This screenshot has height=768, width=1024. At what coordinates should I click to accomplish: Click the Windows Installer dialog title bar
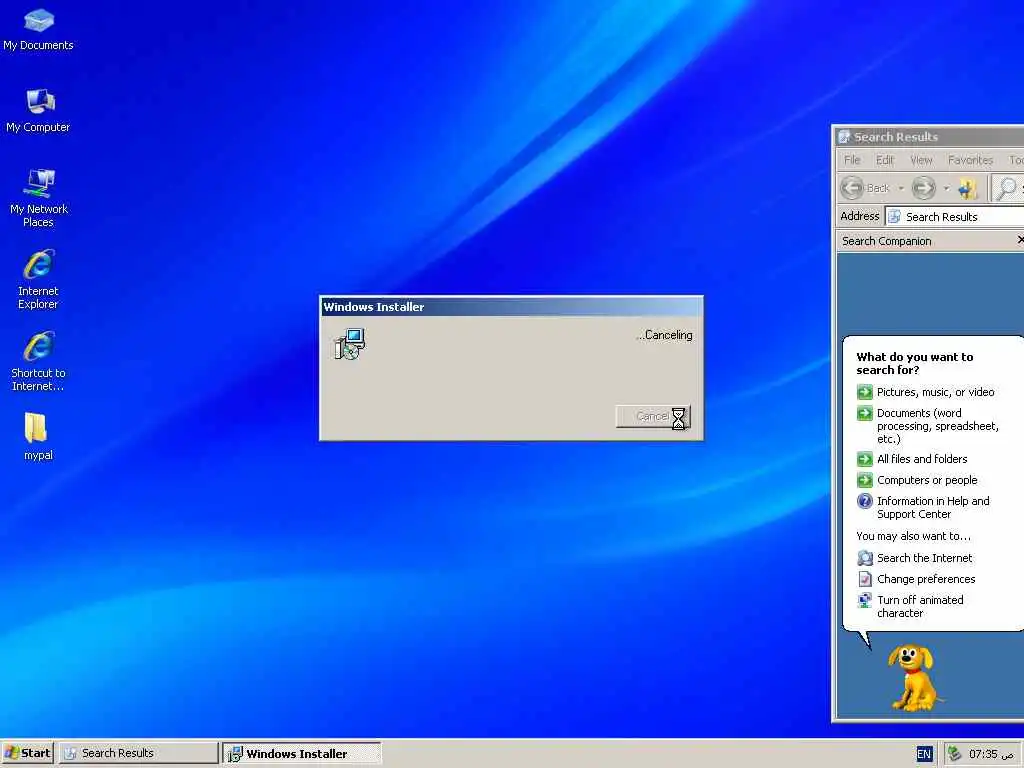tap(511, 307)
